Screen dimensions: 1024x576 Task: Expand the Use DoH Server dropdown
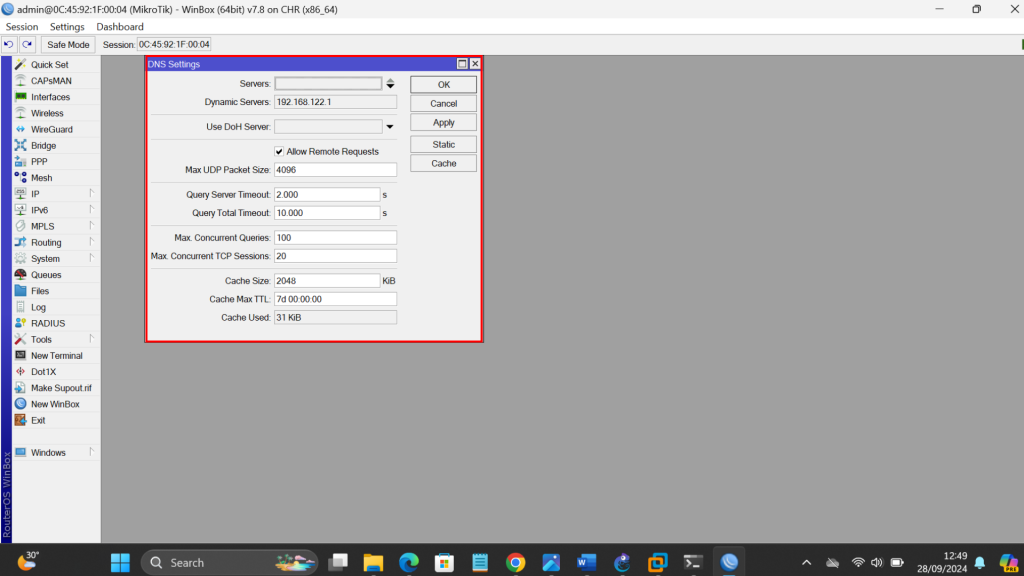tap(390, 127)
